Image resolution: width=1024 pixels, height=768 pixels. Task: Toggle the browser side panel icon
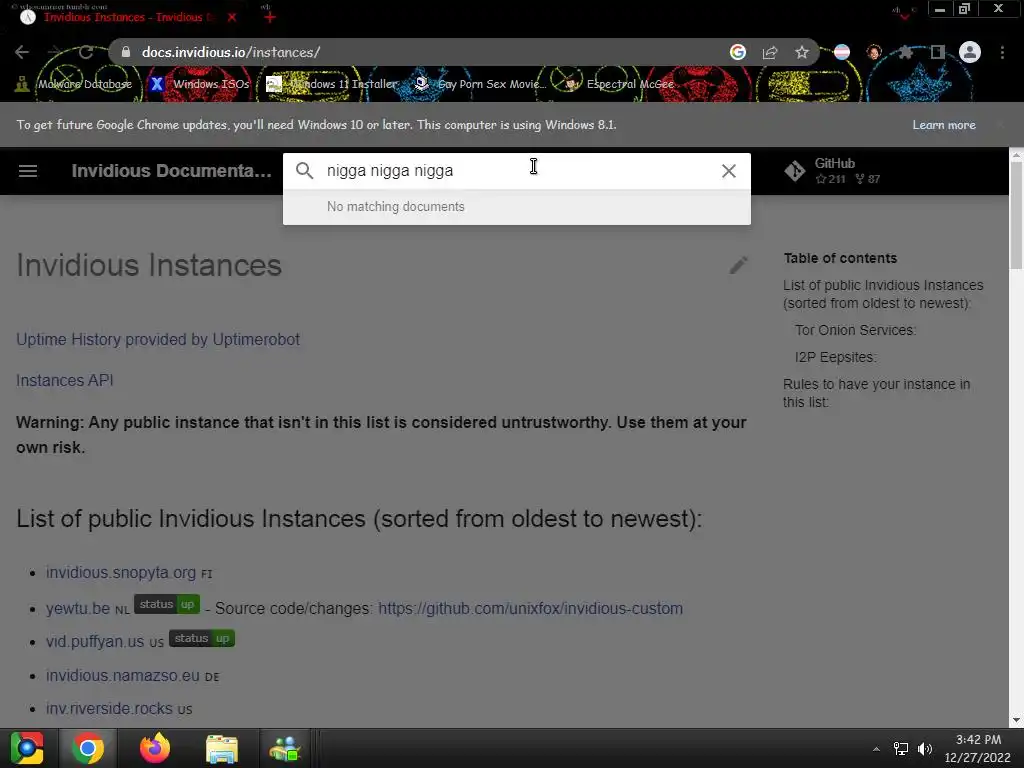tap(938, 52)
